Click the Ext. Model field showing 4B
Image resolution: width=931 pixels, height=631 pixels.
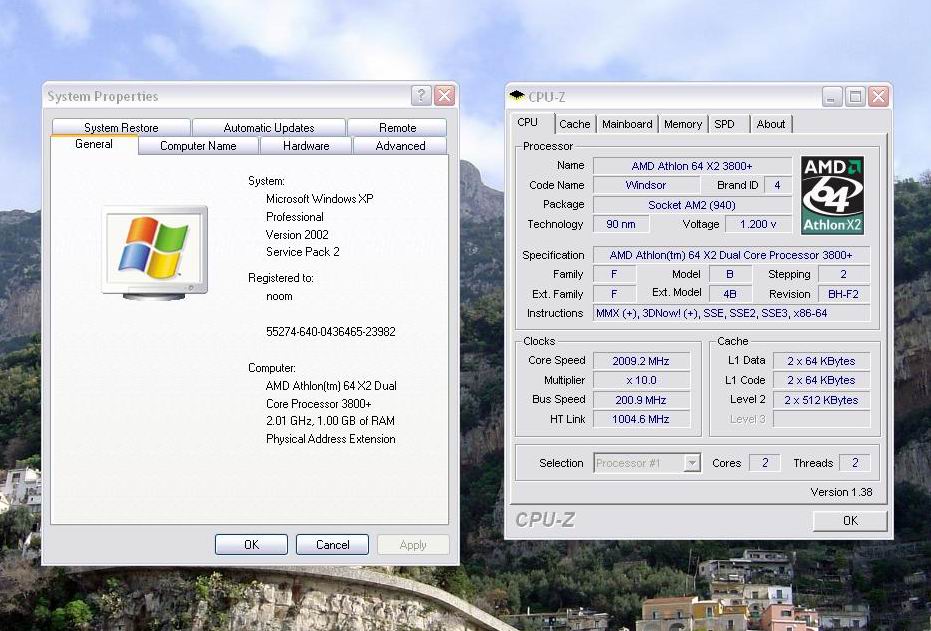pos(730,294)
